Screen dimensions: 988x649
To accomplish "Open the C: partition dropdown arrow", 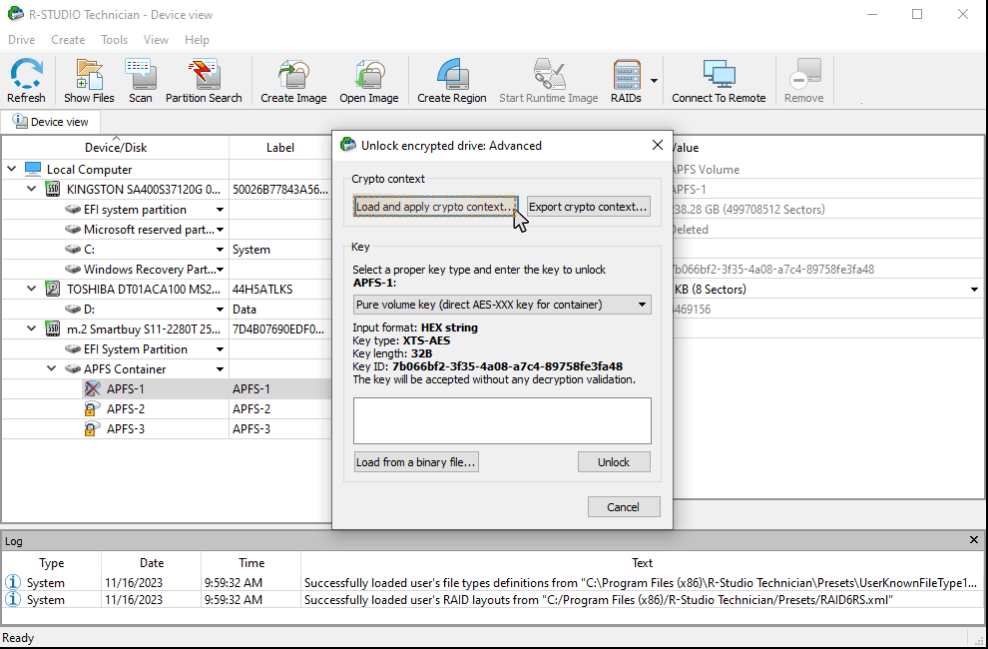I will [x=220, y=250].
